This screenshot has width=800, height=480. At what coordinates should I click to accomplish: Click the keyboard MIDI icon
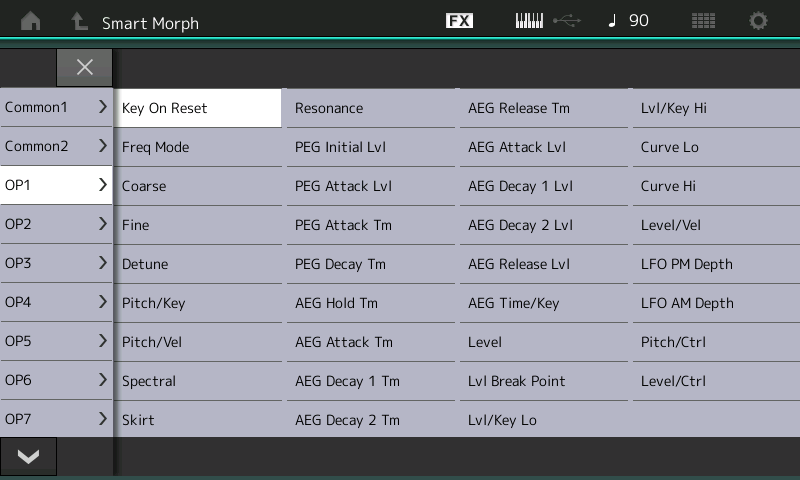tap(529, 21)
